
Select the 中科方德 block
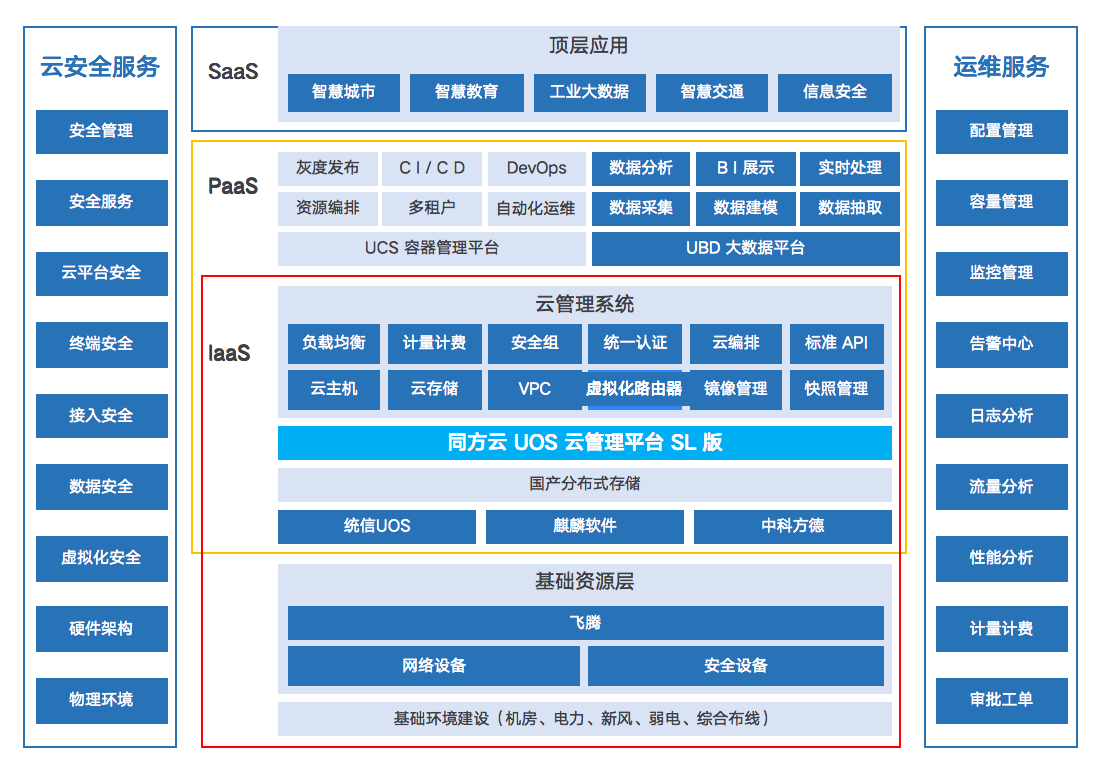point(793,527)
